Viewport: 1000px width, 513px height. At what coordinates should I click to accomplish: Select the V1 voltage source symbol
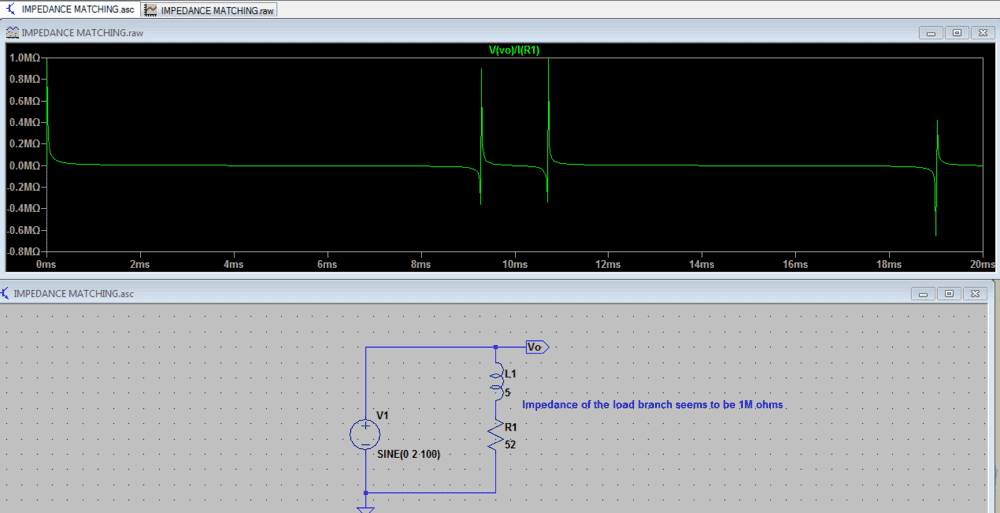coord(365,434)
